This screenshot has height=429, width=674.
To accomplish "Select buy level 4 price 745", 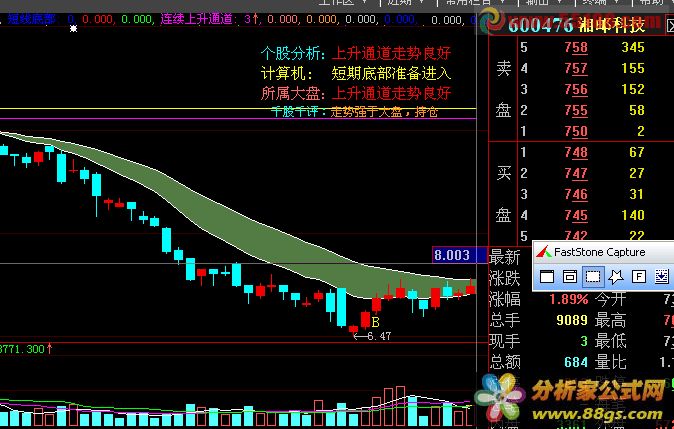I will (576, 215).
